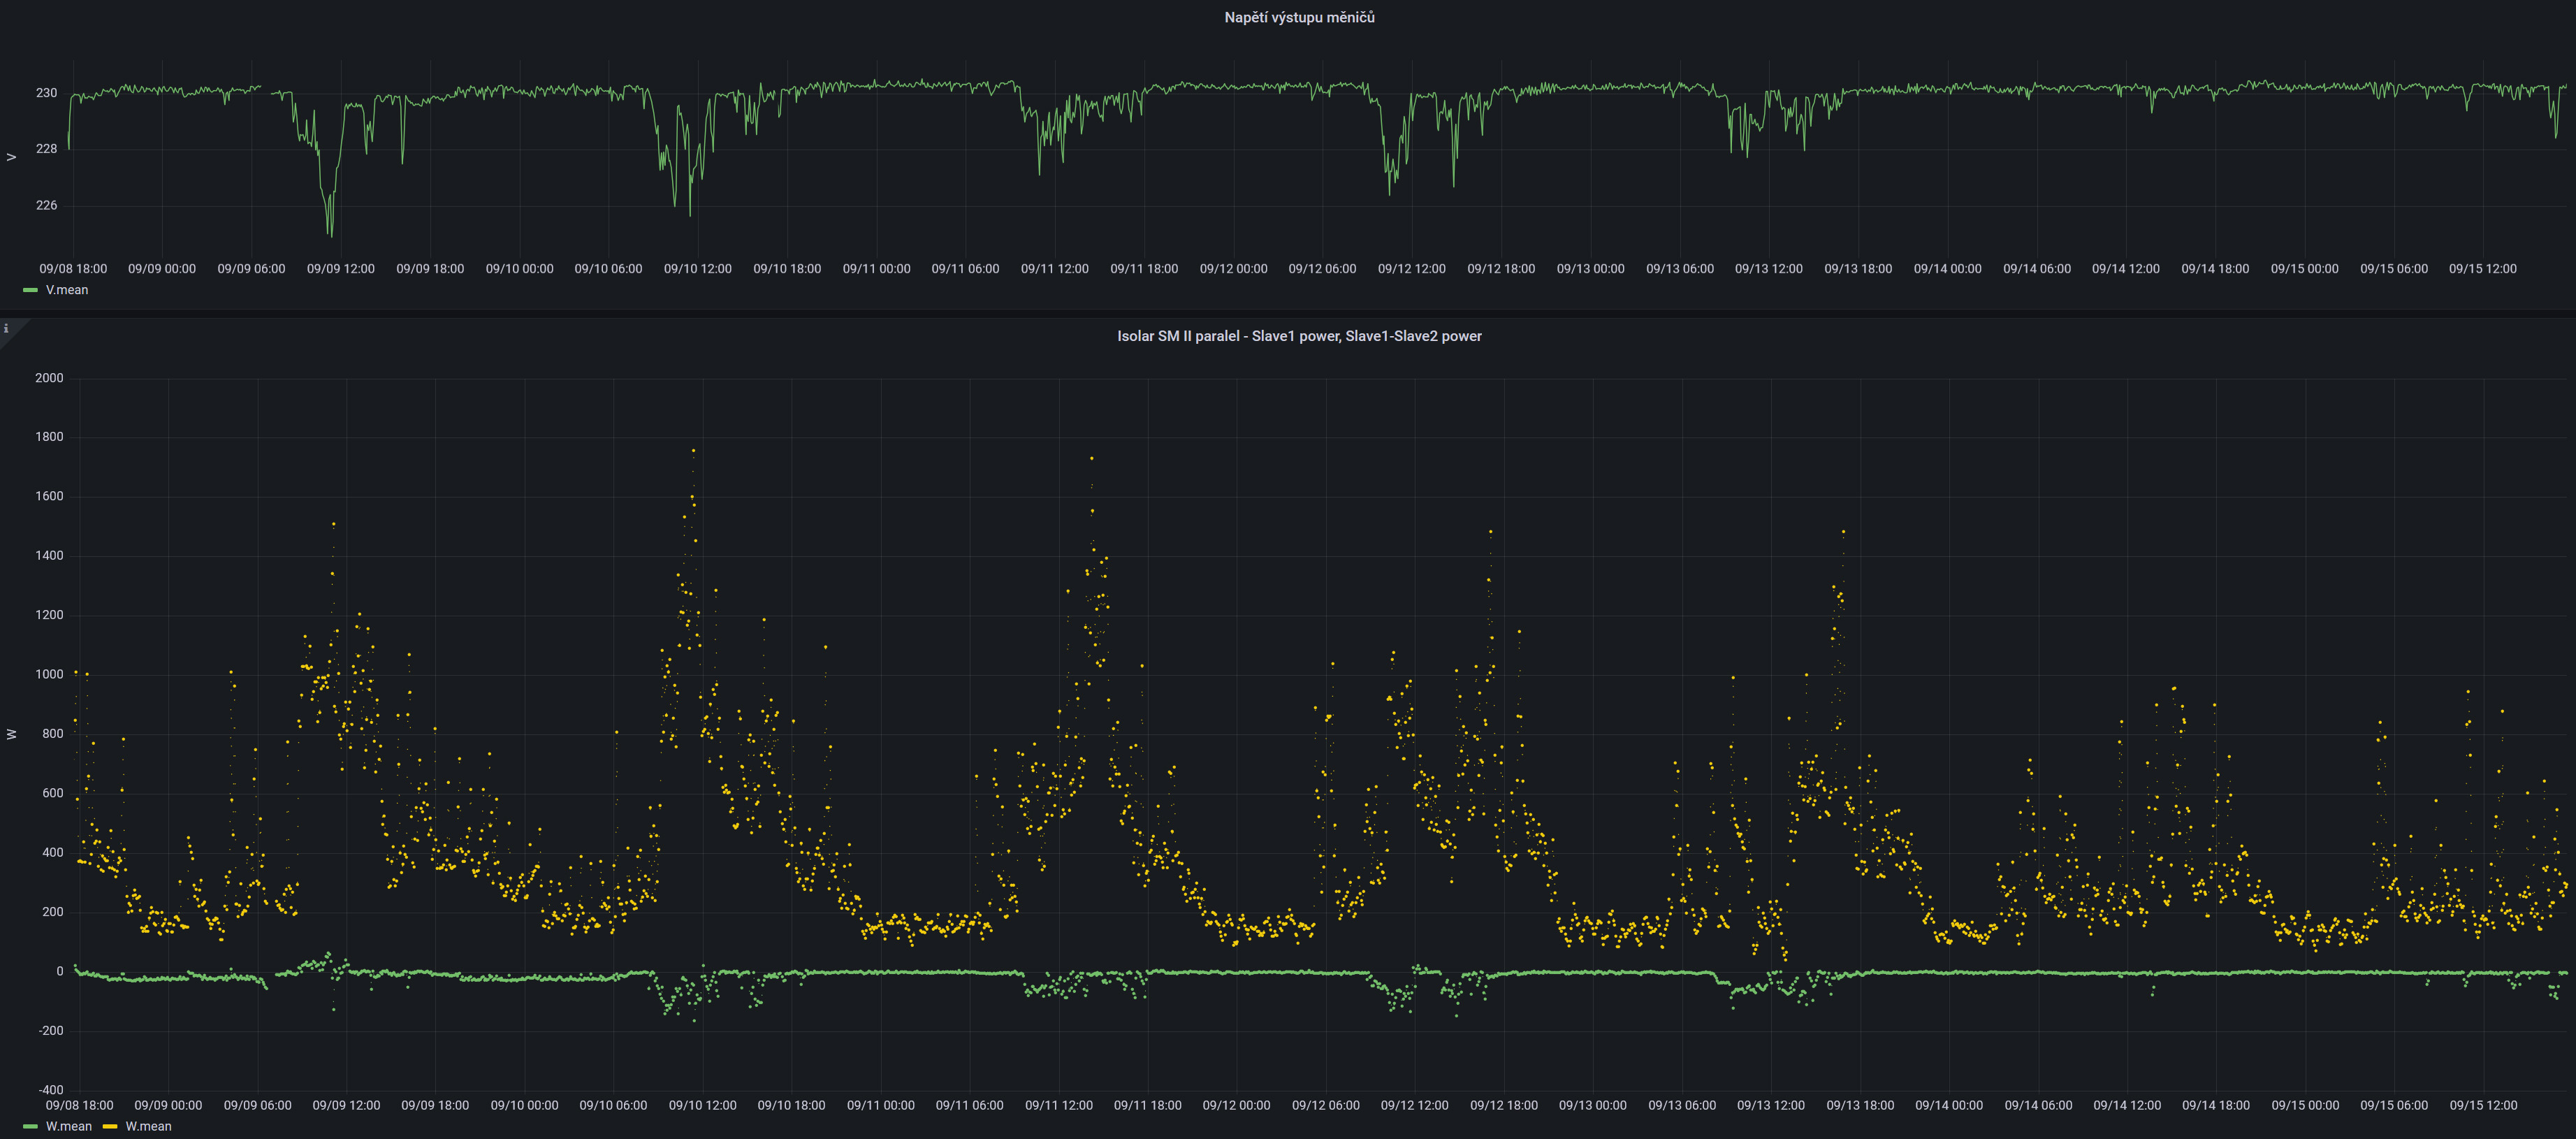
Task: Click the yellow power peak near 09/11 12:00
Action: [x=1091, y=458]
